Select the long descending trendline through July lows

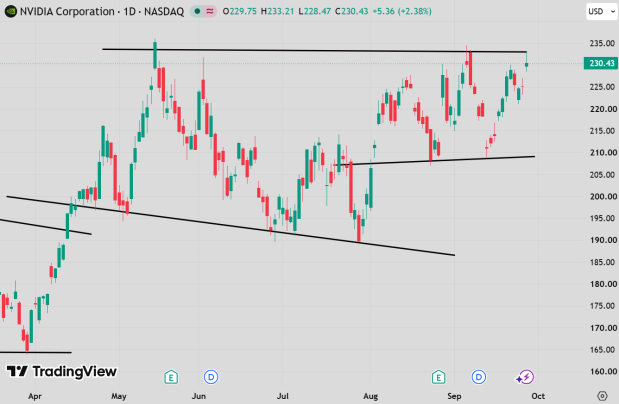click(x=231, y=225)
